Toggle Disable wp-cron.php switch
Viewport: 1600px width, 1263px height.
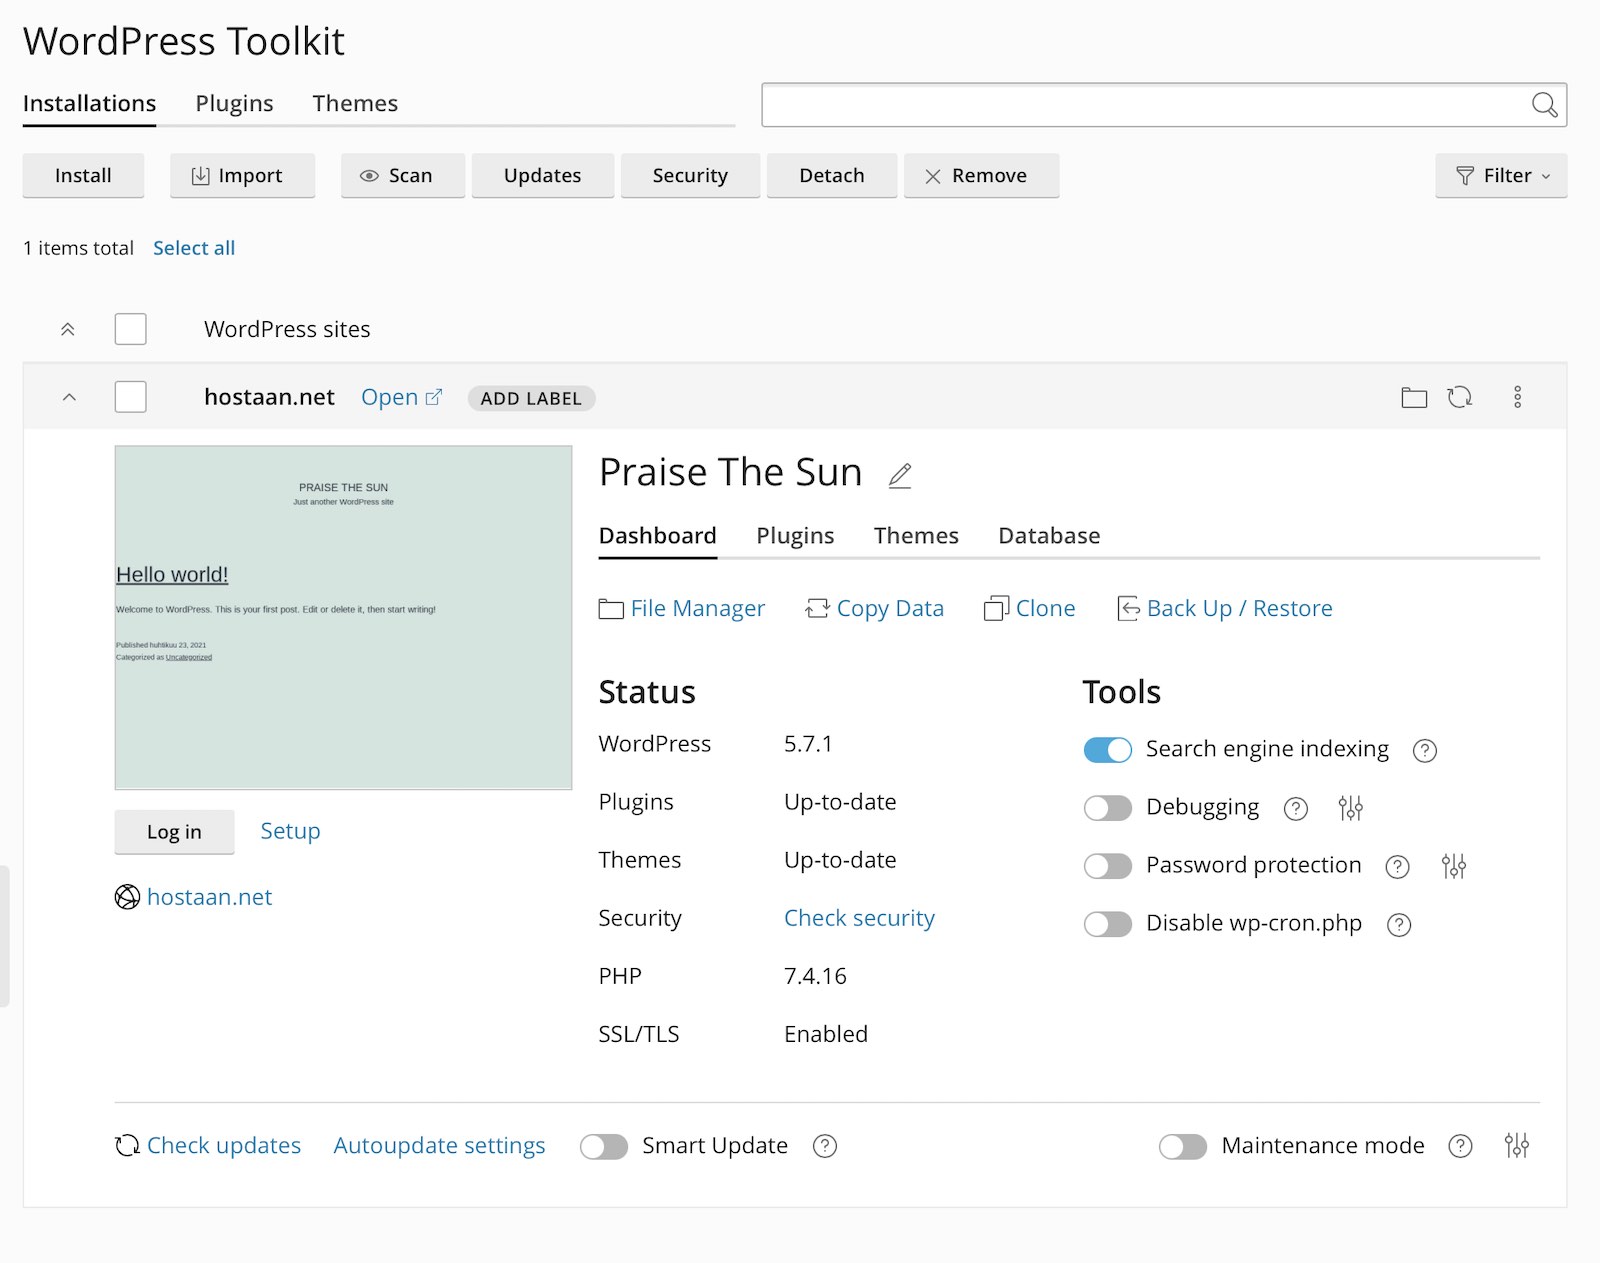(x=1108, y=924)
